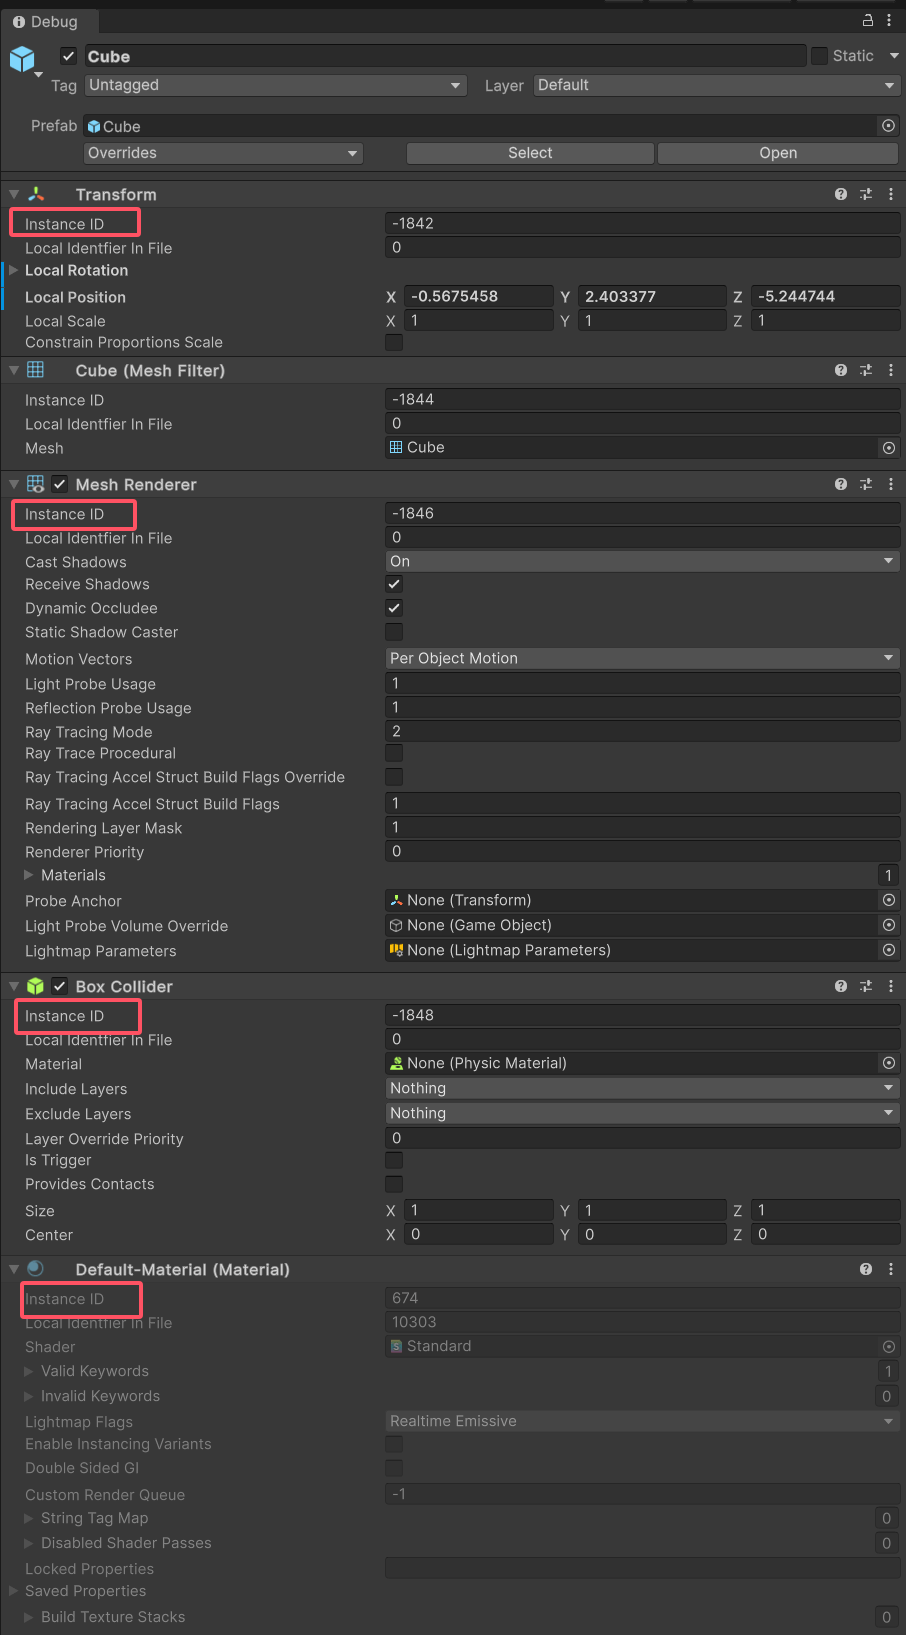Open the Cast Shadows dropdown
The image size is (906, 1635).
(642, 561)
